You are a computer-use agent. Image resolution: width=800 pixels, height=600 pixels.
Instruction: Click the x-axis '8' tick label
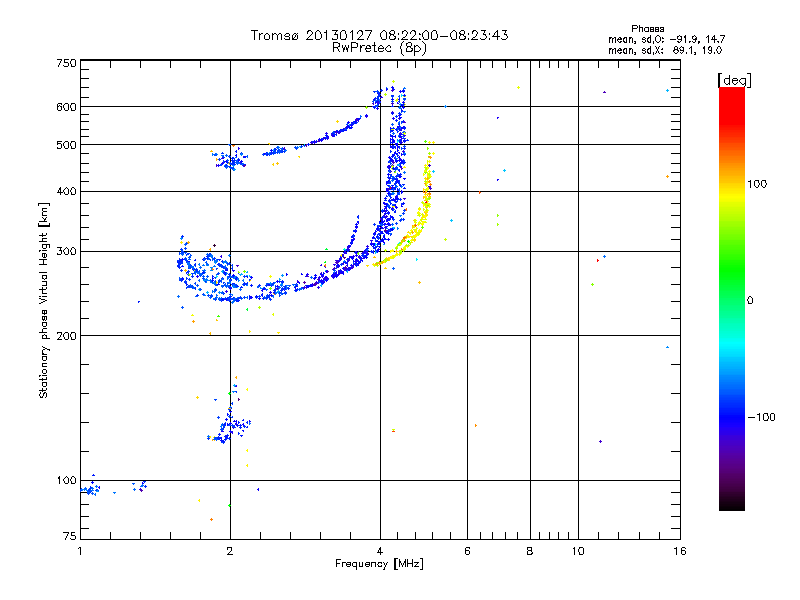point(530,551)
